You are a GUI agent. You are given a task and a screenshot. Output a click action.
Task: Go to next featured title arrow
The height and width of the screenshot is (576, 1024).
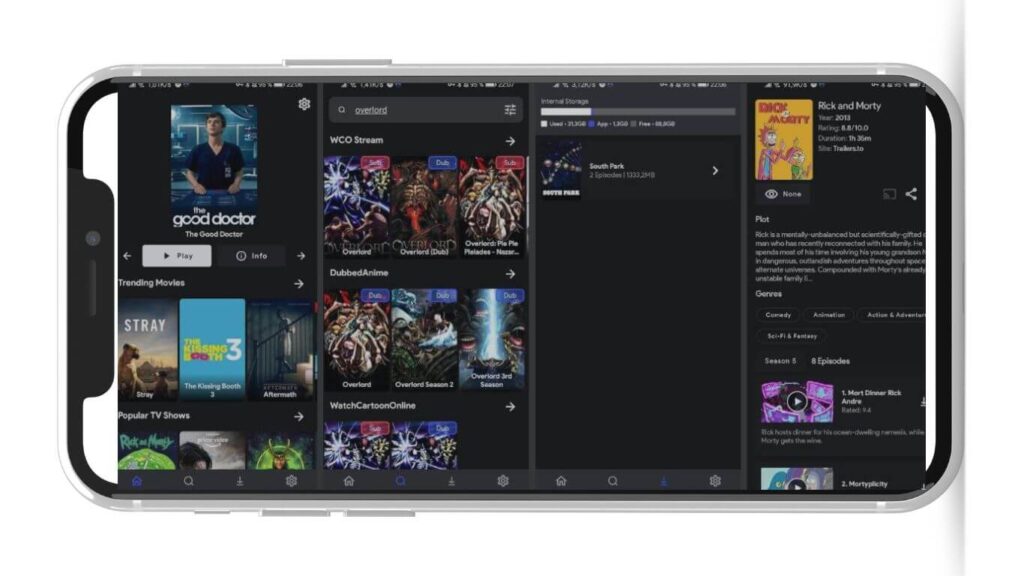301,256
